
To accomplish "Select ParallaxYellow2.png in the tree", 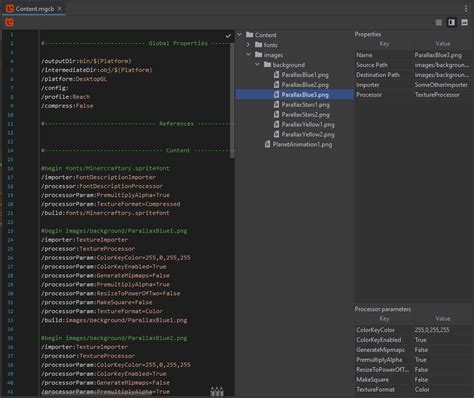I will tap(308, 135).
